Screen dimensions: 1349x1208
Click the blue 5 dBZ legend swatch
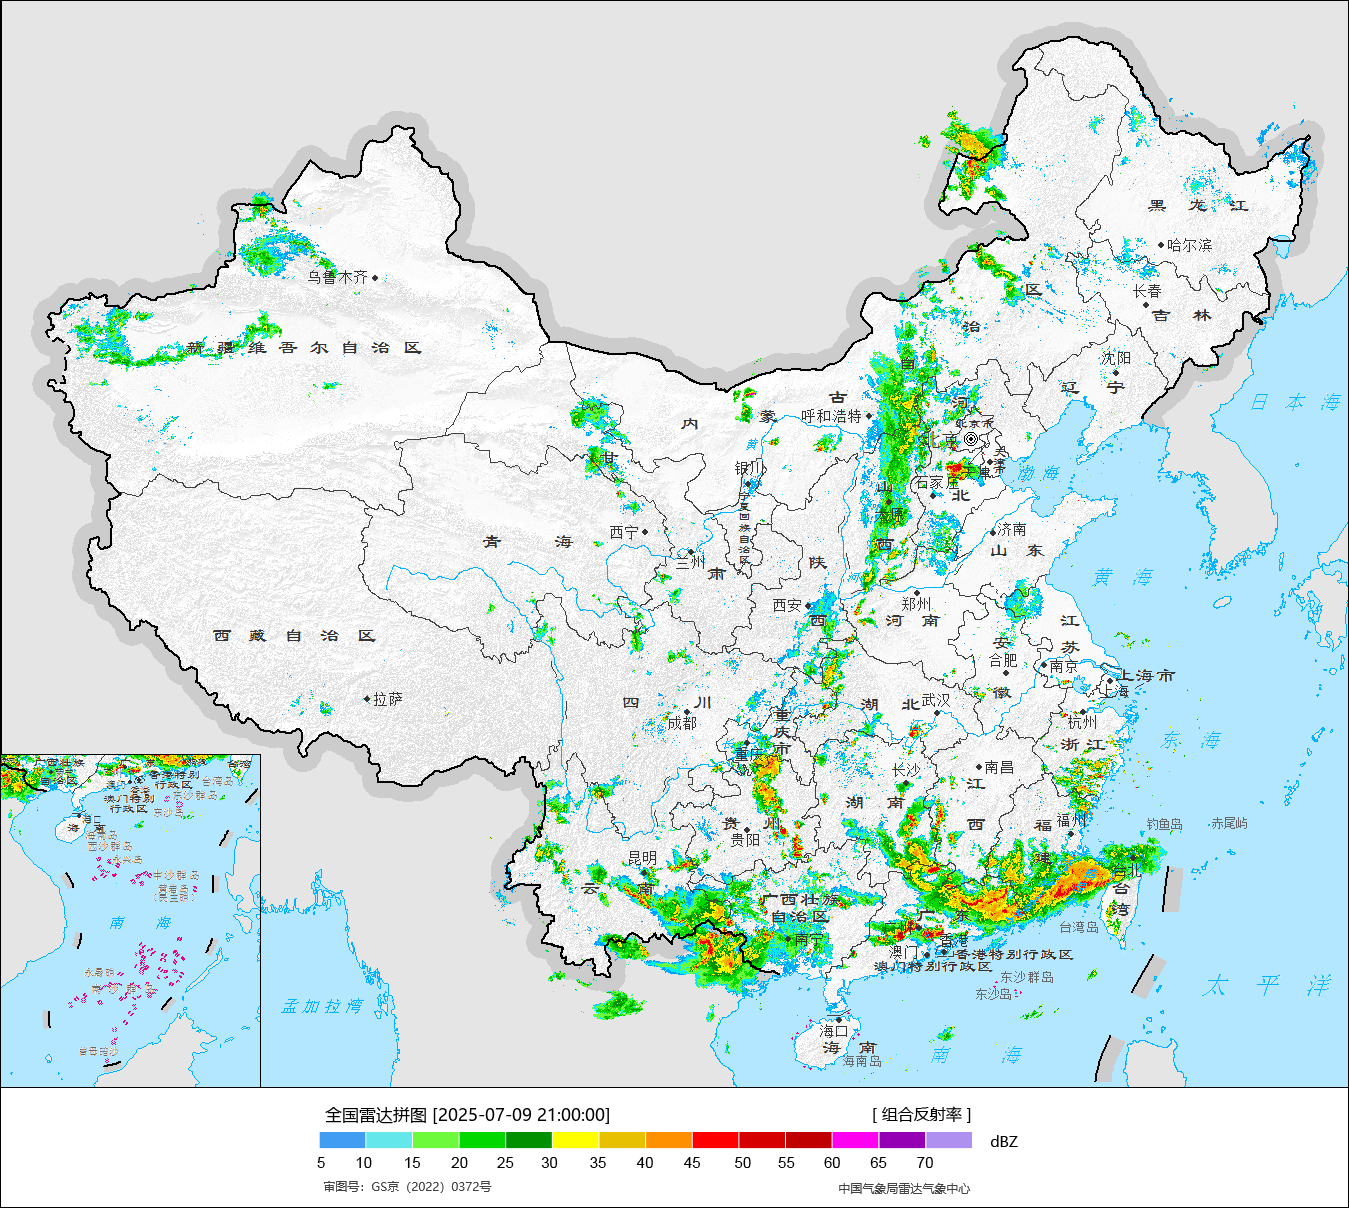(342, 1140)
